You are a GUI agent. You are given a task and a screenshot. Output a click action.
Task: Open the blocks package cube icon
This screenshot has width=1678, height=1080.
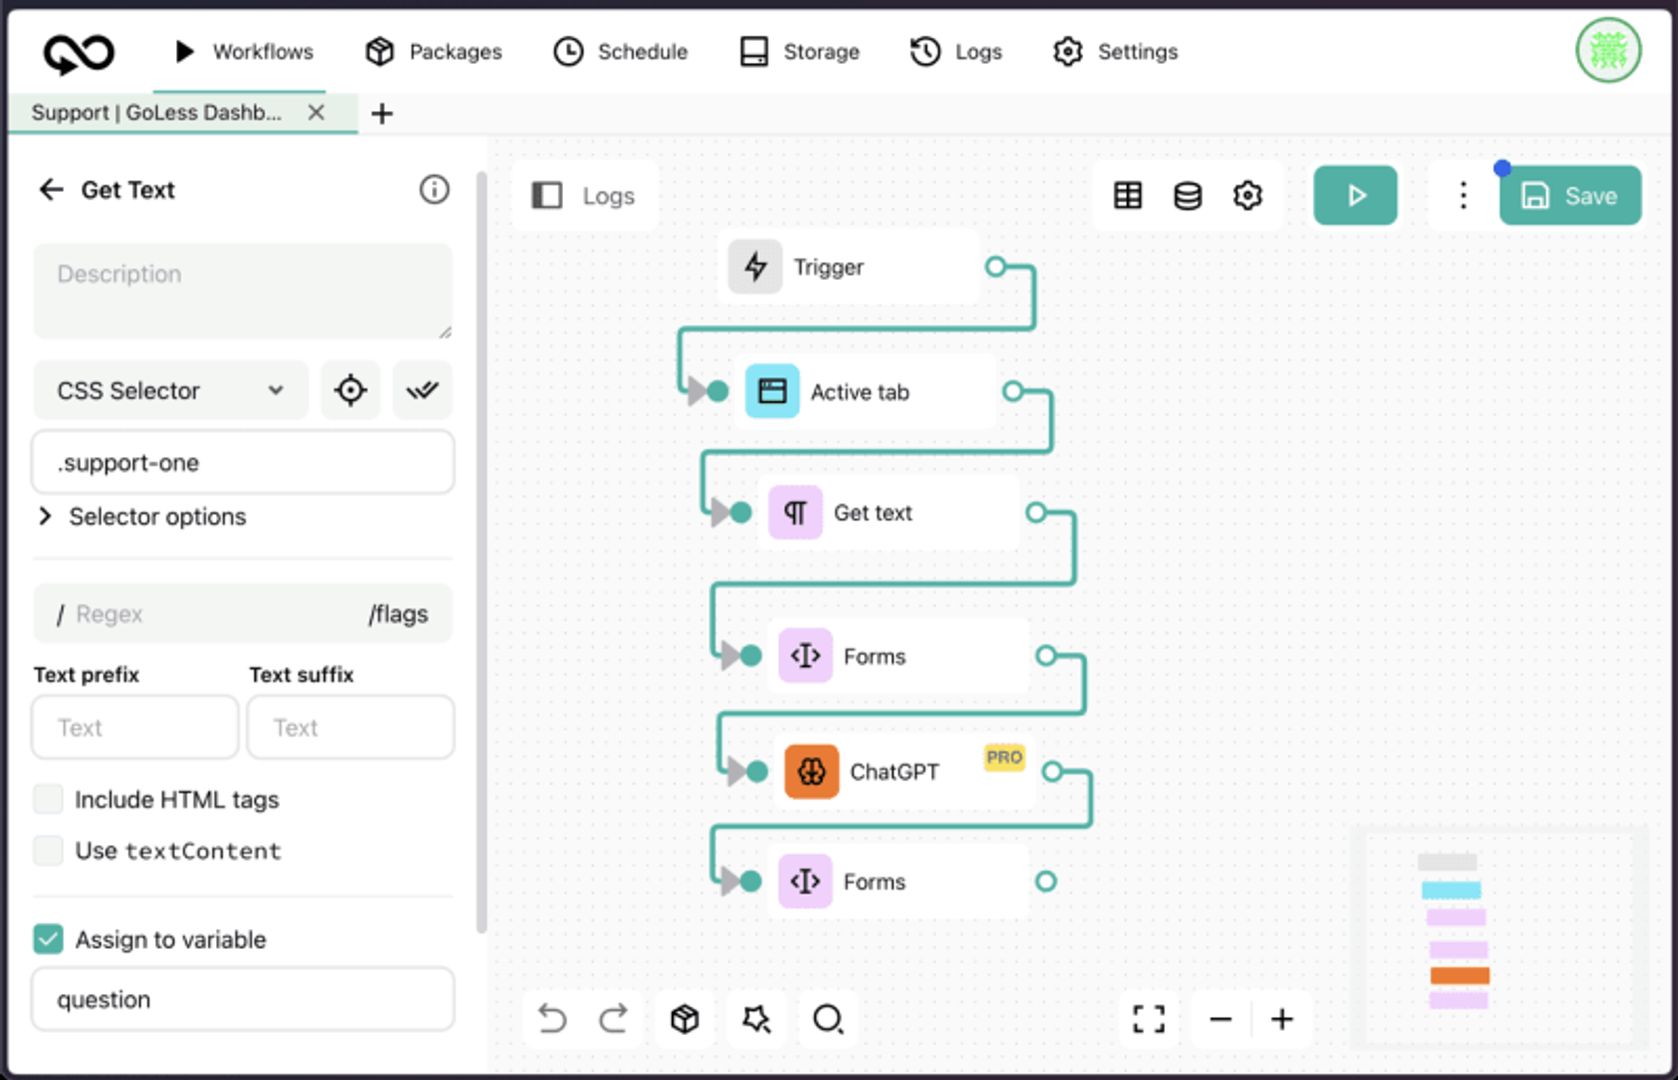click(x=685, y=1019)
